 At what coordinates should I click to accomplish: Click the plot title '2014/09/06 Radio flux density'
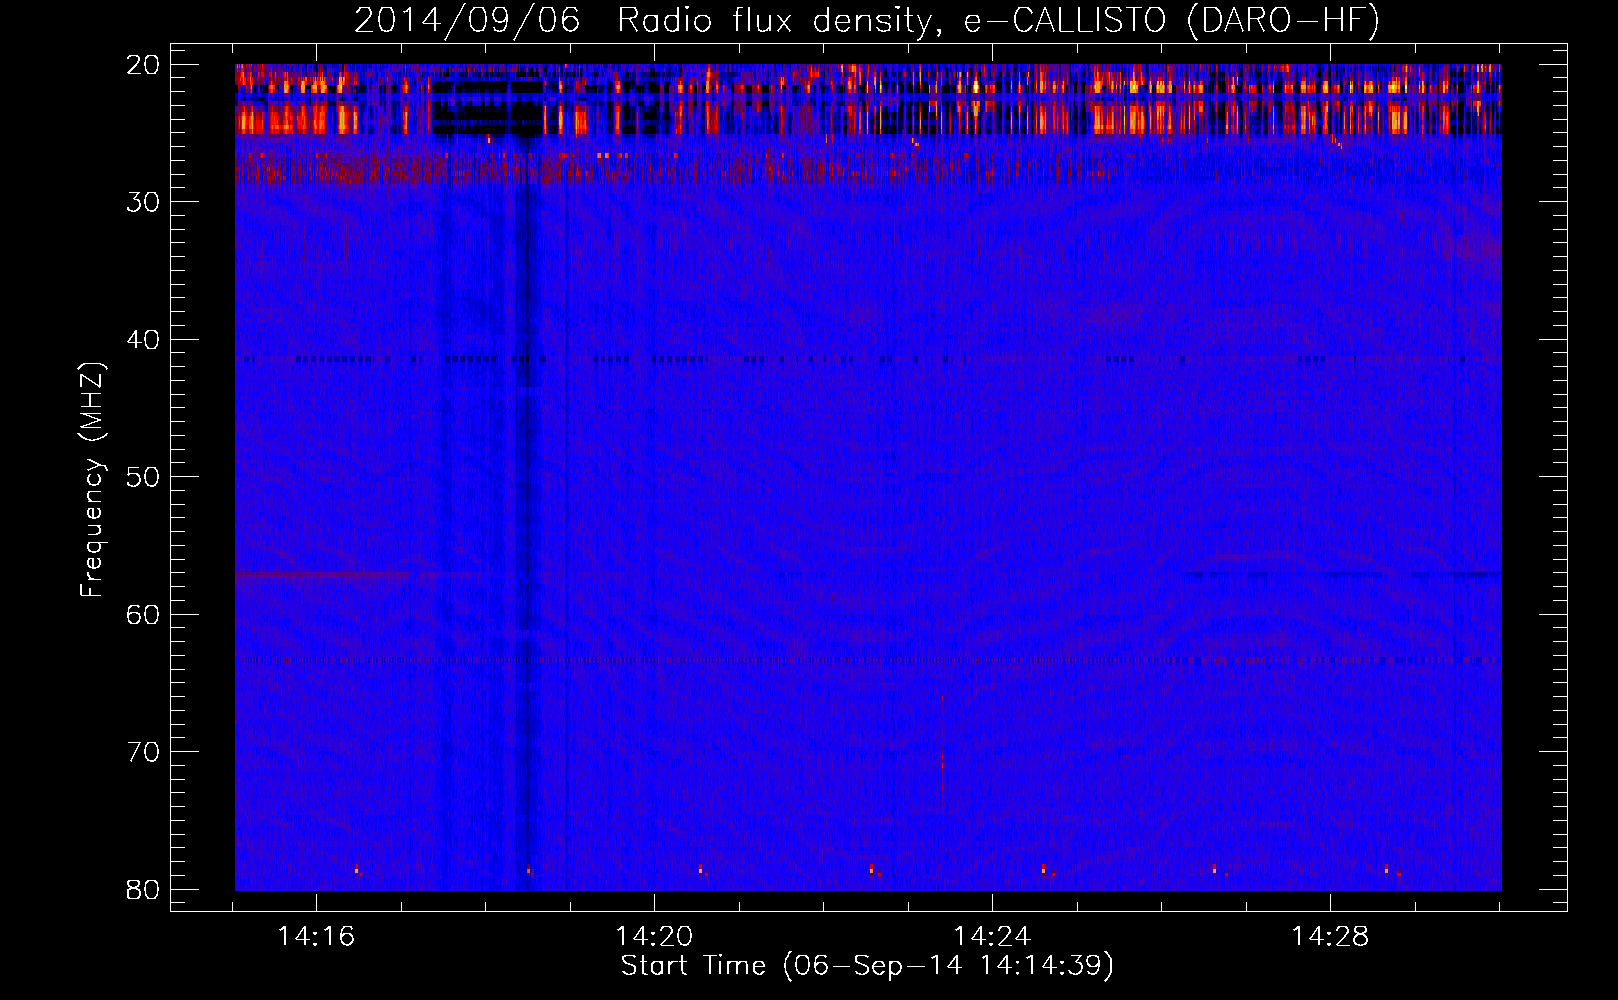click(x=867, y=20)
